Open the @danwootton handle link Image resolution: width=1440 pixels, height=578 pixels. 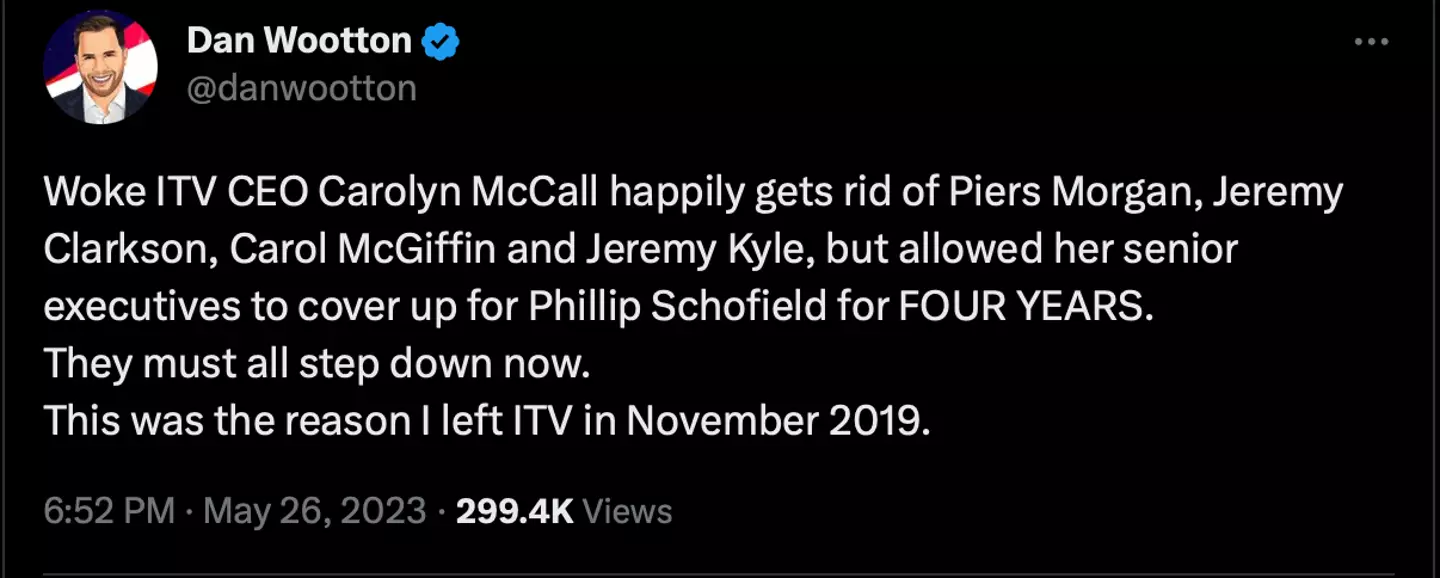tap(301, 88)
